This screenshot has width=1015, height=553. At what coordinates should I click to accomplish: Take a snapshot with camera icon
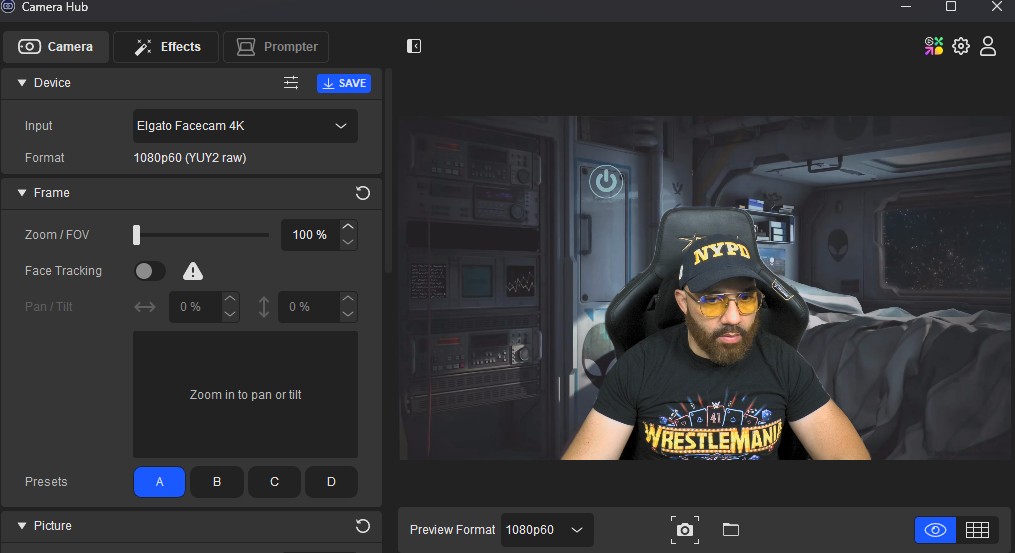684,530
